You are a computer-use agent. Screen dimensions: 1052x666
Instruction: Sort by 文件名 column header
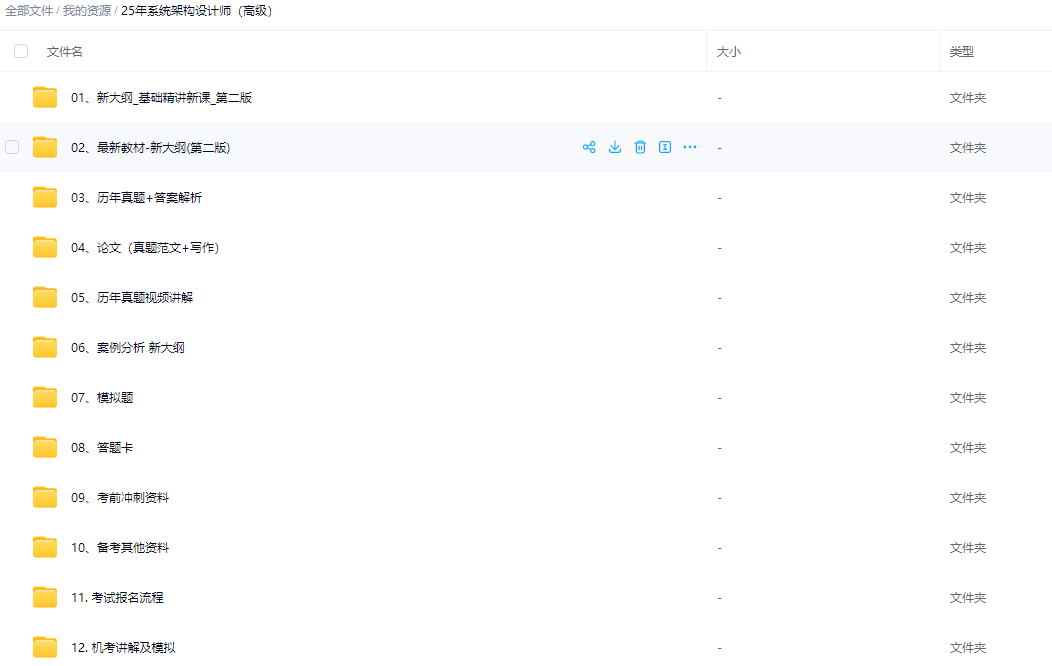click(x=64, y=52)
